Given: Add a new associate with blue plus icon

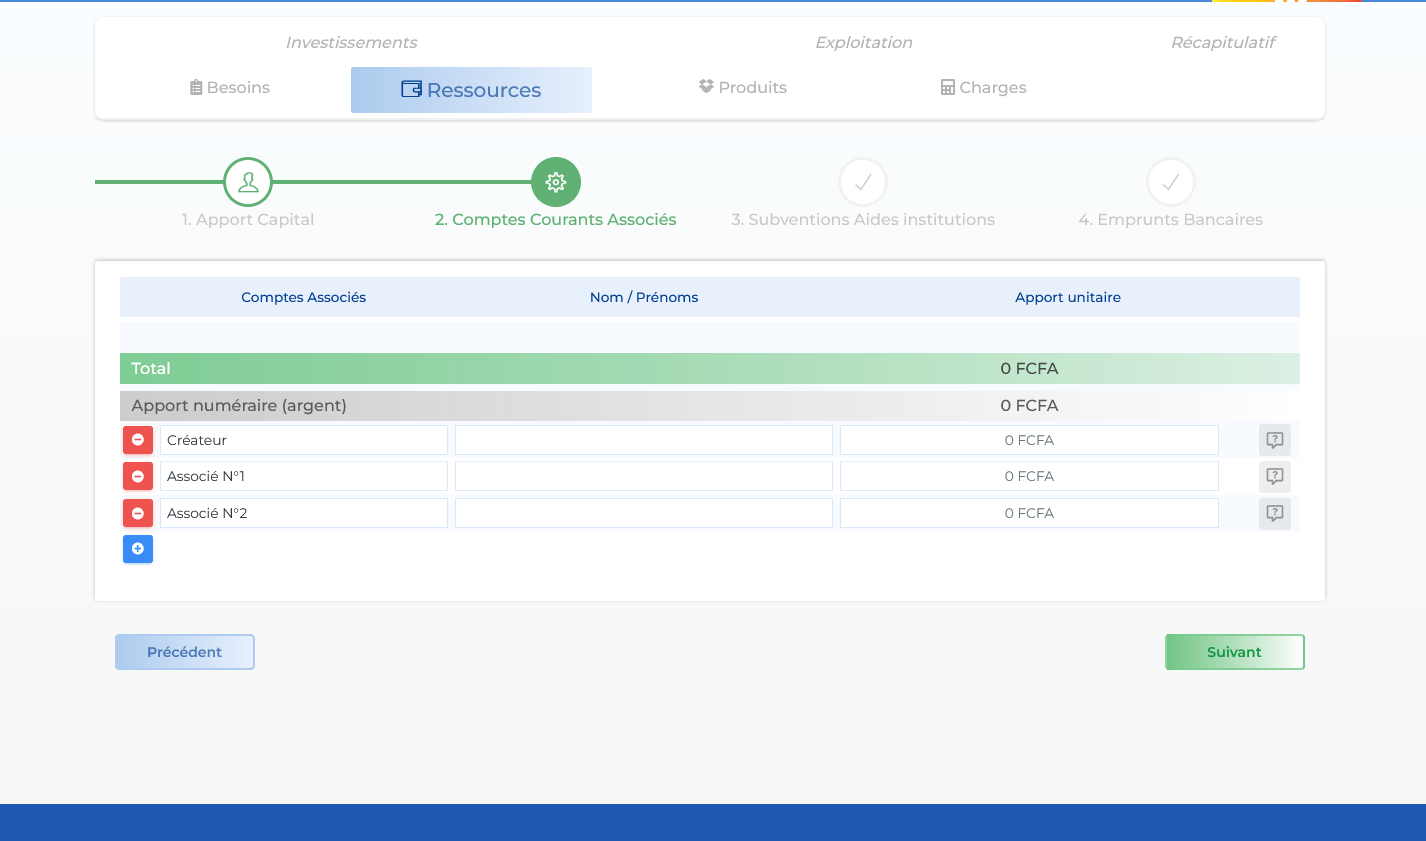Looking at the screenshot, I should pos(138,549).
